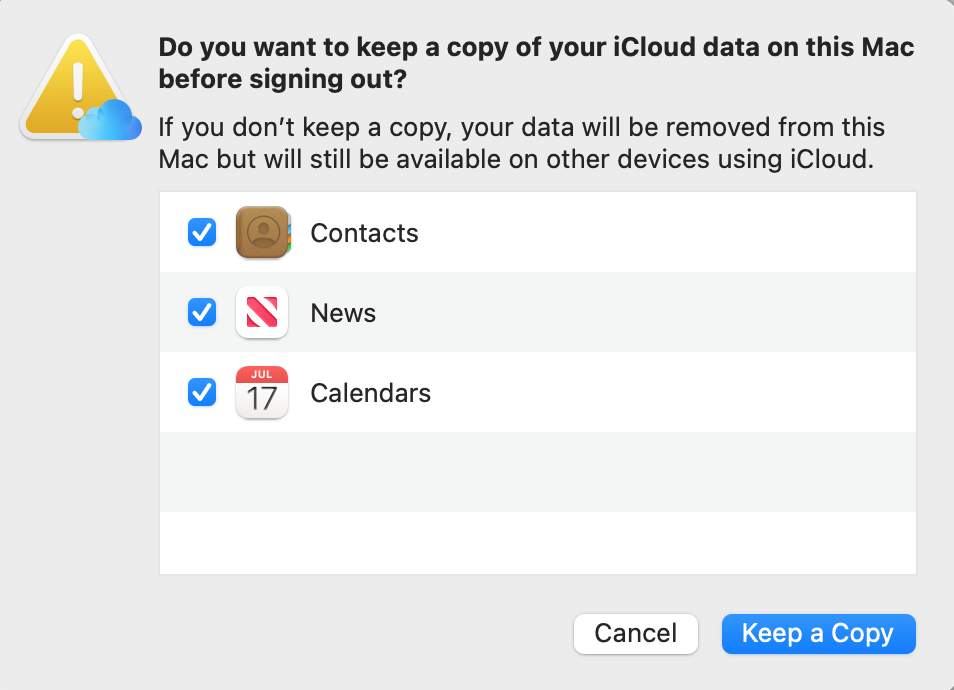Select the JUL 17 calendar icon

pyautogui.click(x=261, y=392)
